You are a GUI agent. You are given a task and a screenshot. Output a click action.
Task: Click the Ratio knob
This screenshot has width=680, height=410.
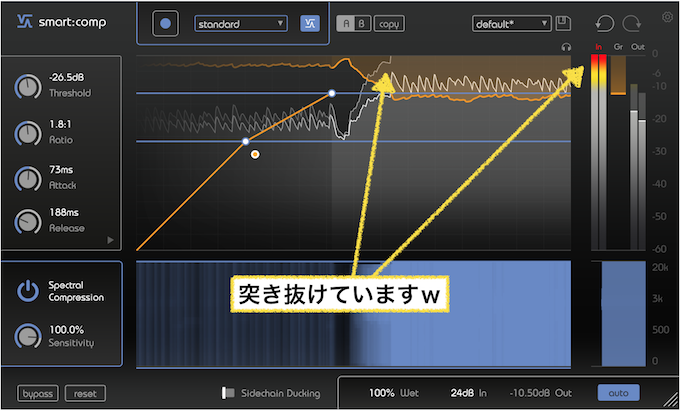click(28, 133)
